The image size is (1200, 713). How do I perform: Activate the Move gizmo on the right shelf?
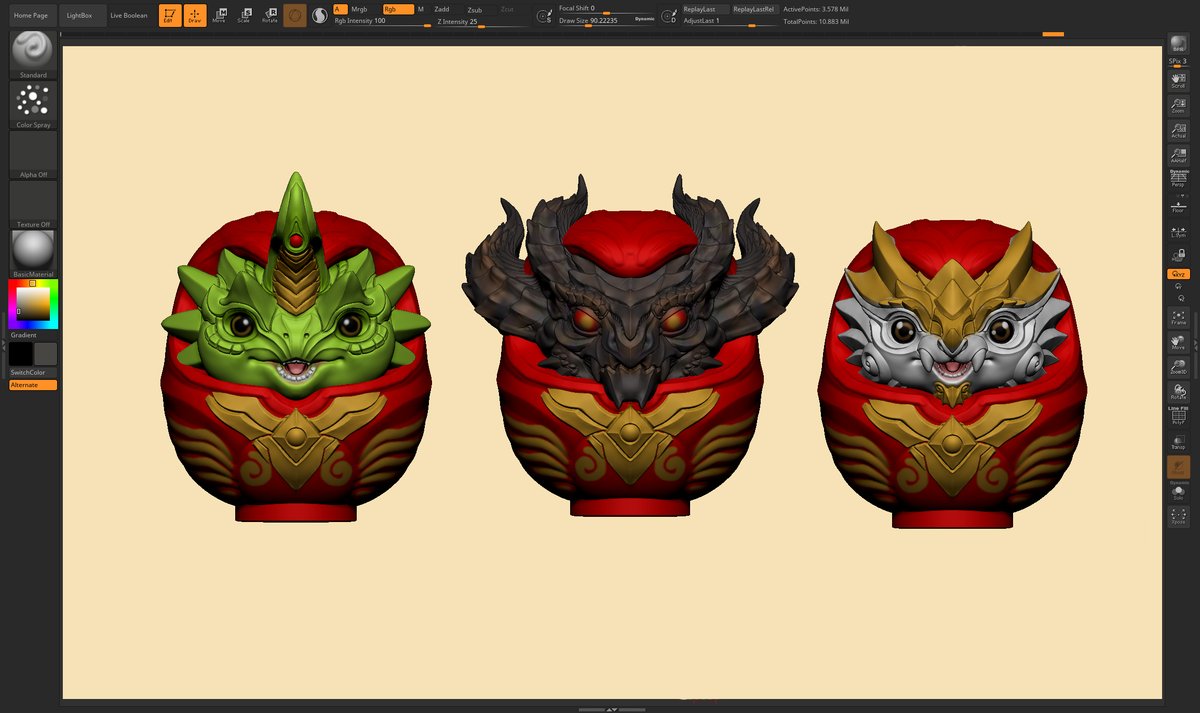click(x=1176, y=340)
